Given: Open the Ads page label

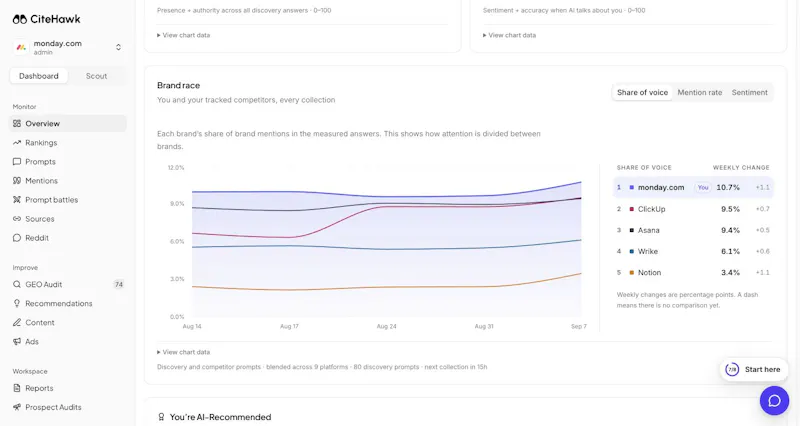Looking at the screenshot, I should [32, 342].
